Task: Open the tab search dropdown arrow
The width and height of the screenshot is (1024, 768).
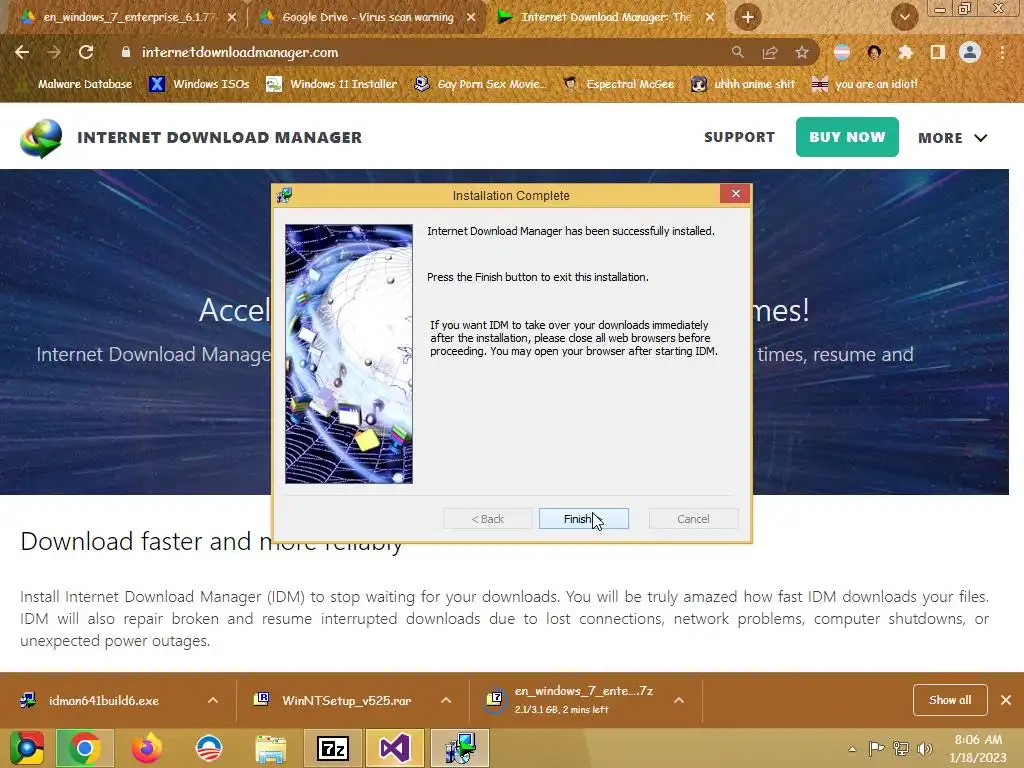Action: click(904, 17)
